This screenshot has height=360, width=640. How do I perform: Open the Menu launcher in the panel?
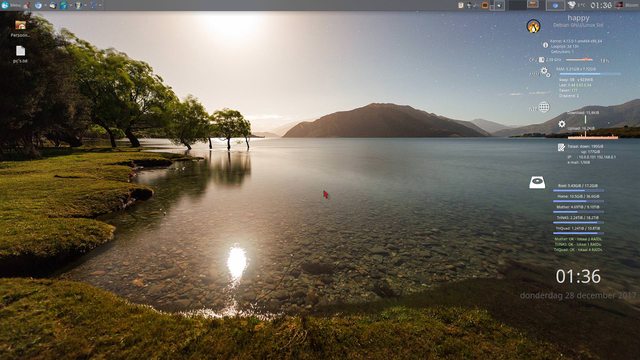[11, 5]
